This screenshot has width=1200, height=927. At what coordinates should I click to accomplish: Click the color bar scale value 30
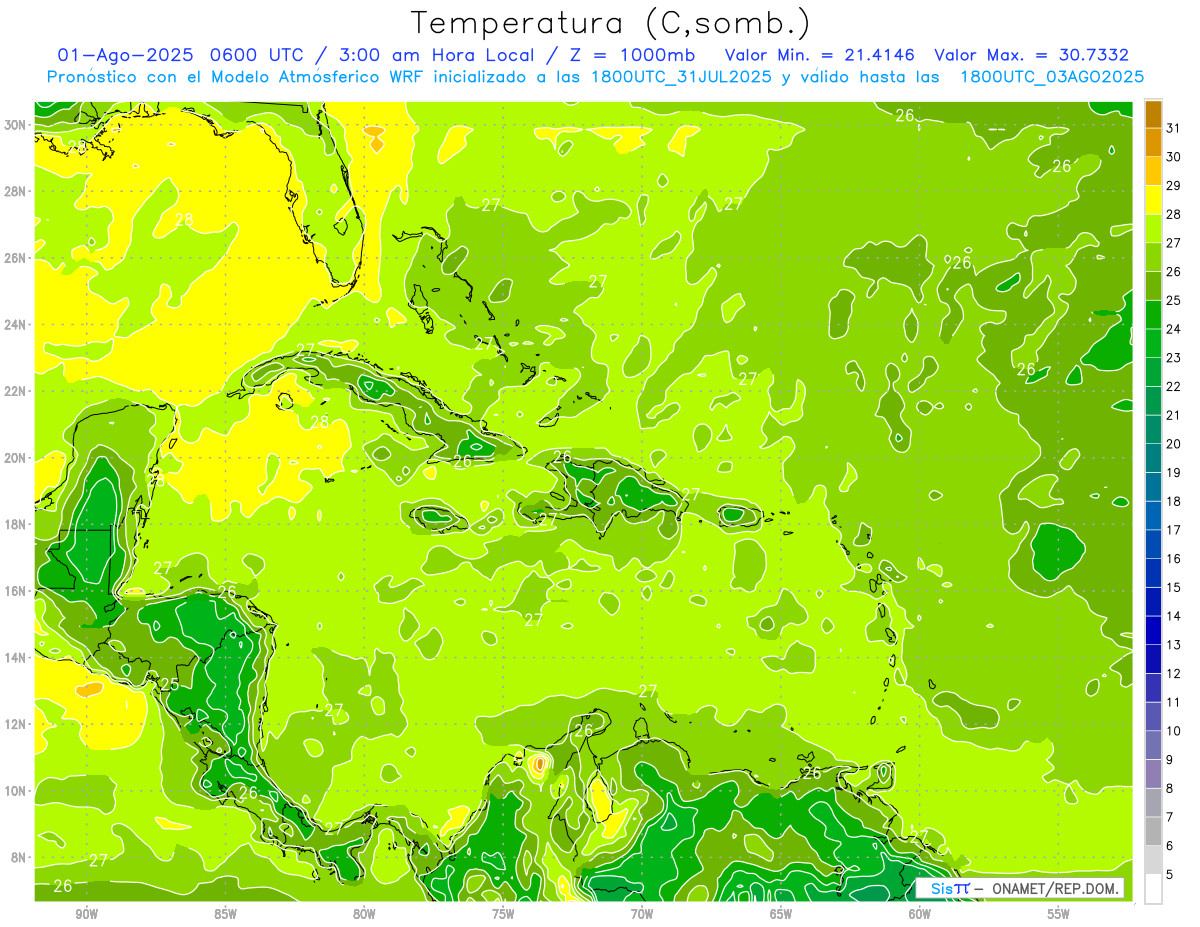1174,157
